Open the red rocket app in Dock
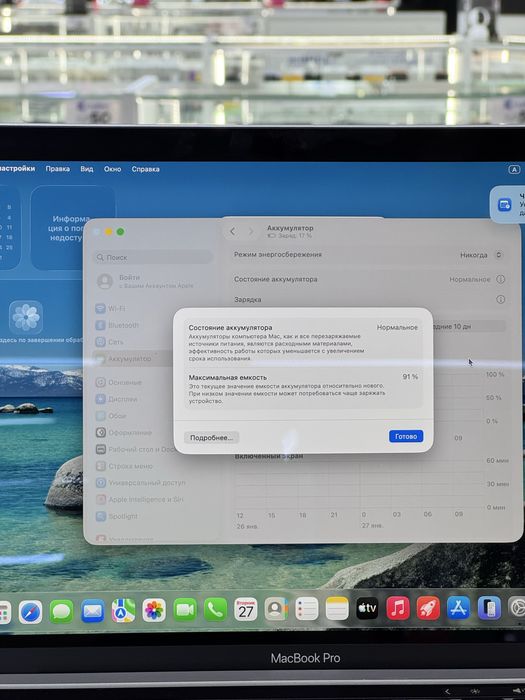Image resolution: width=525 pixels, height=700 pixels. 428,608
